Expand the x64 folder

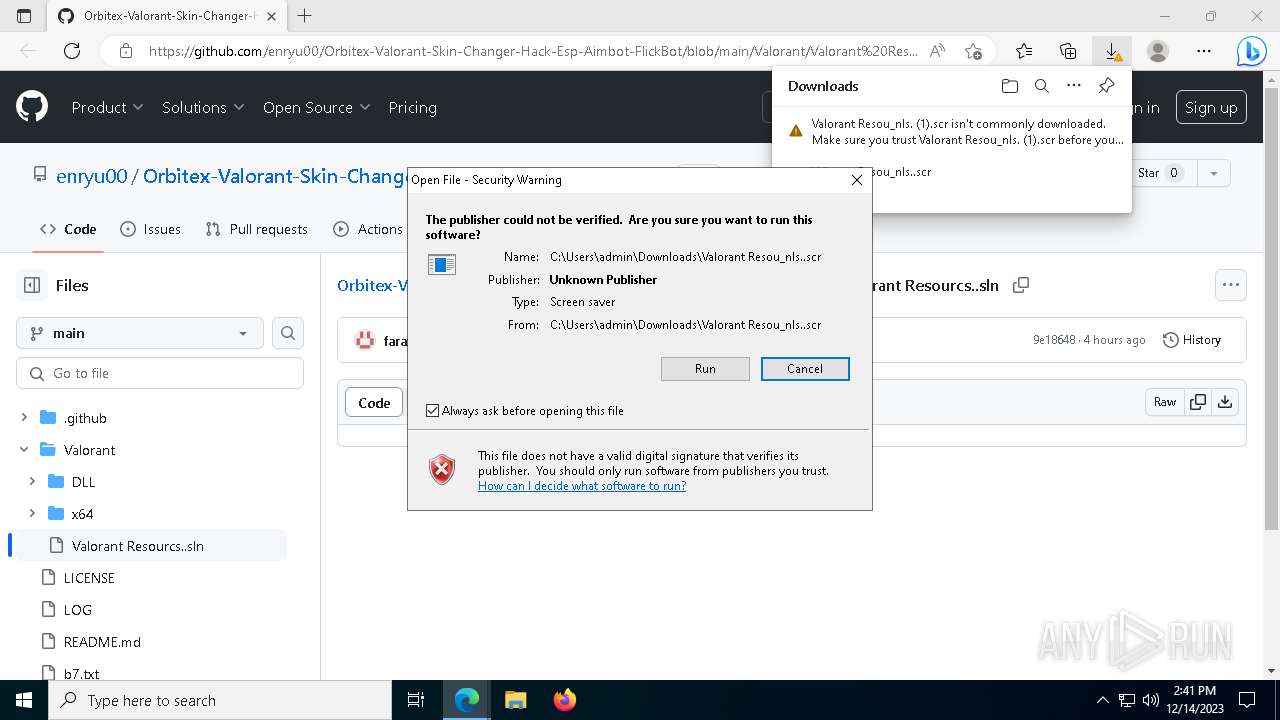point(32,514)
